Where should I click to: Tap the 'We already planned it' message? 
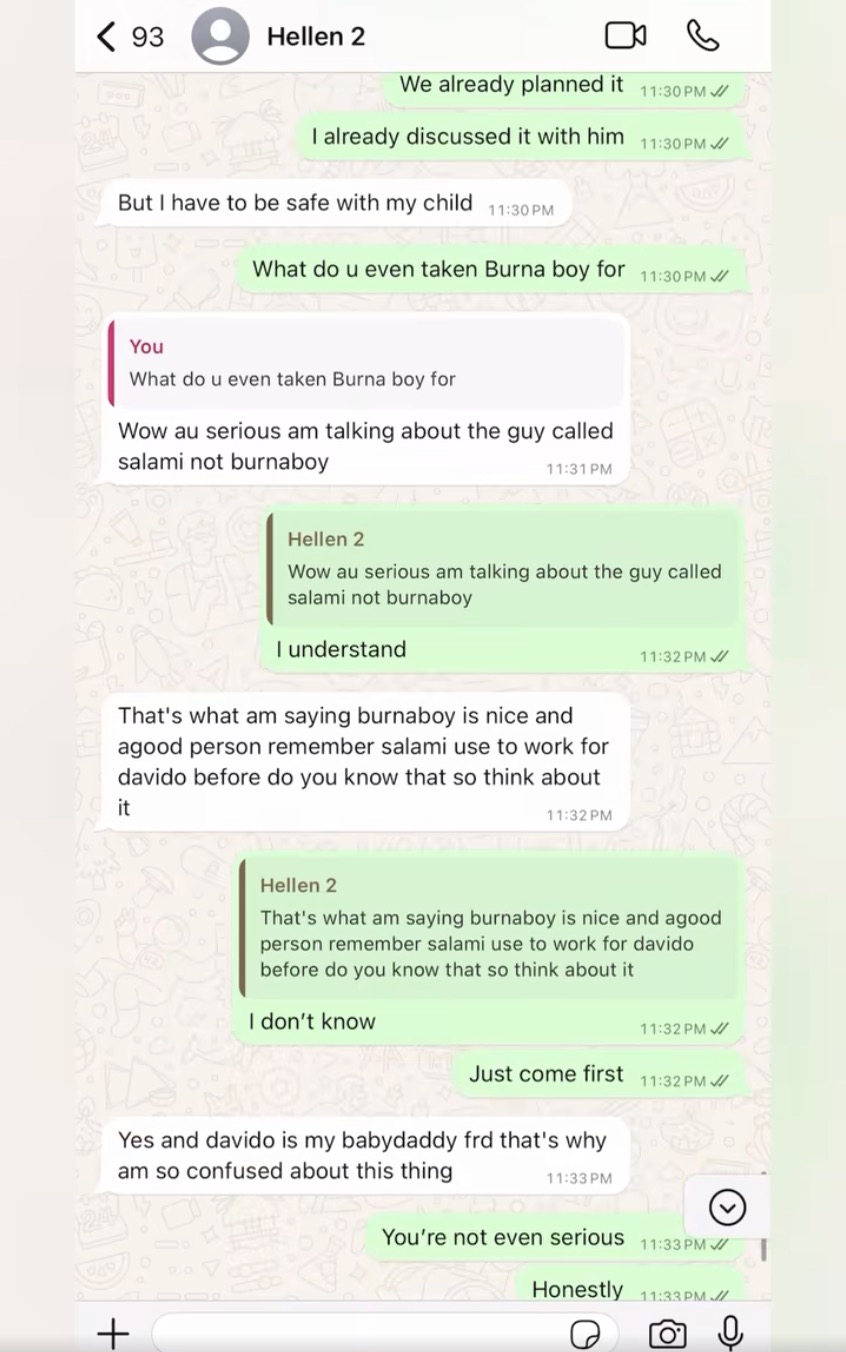tap(510, 84)
